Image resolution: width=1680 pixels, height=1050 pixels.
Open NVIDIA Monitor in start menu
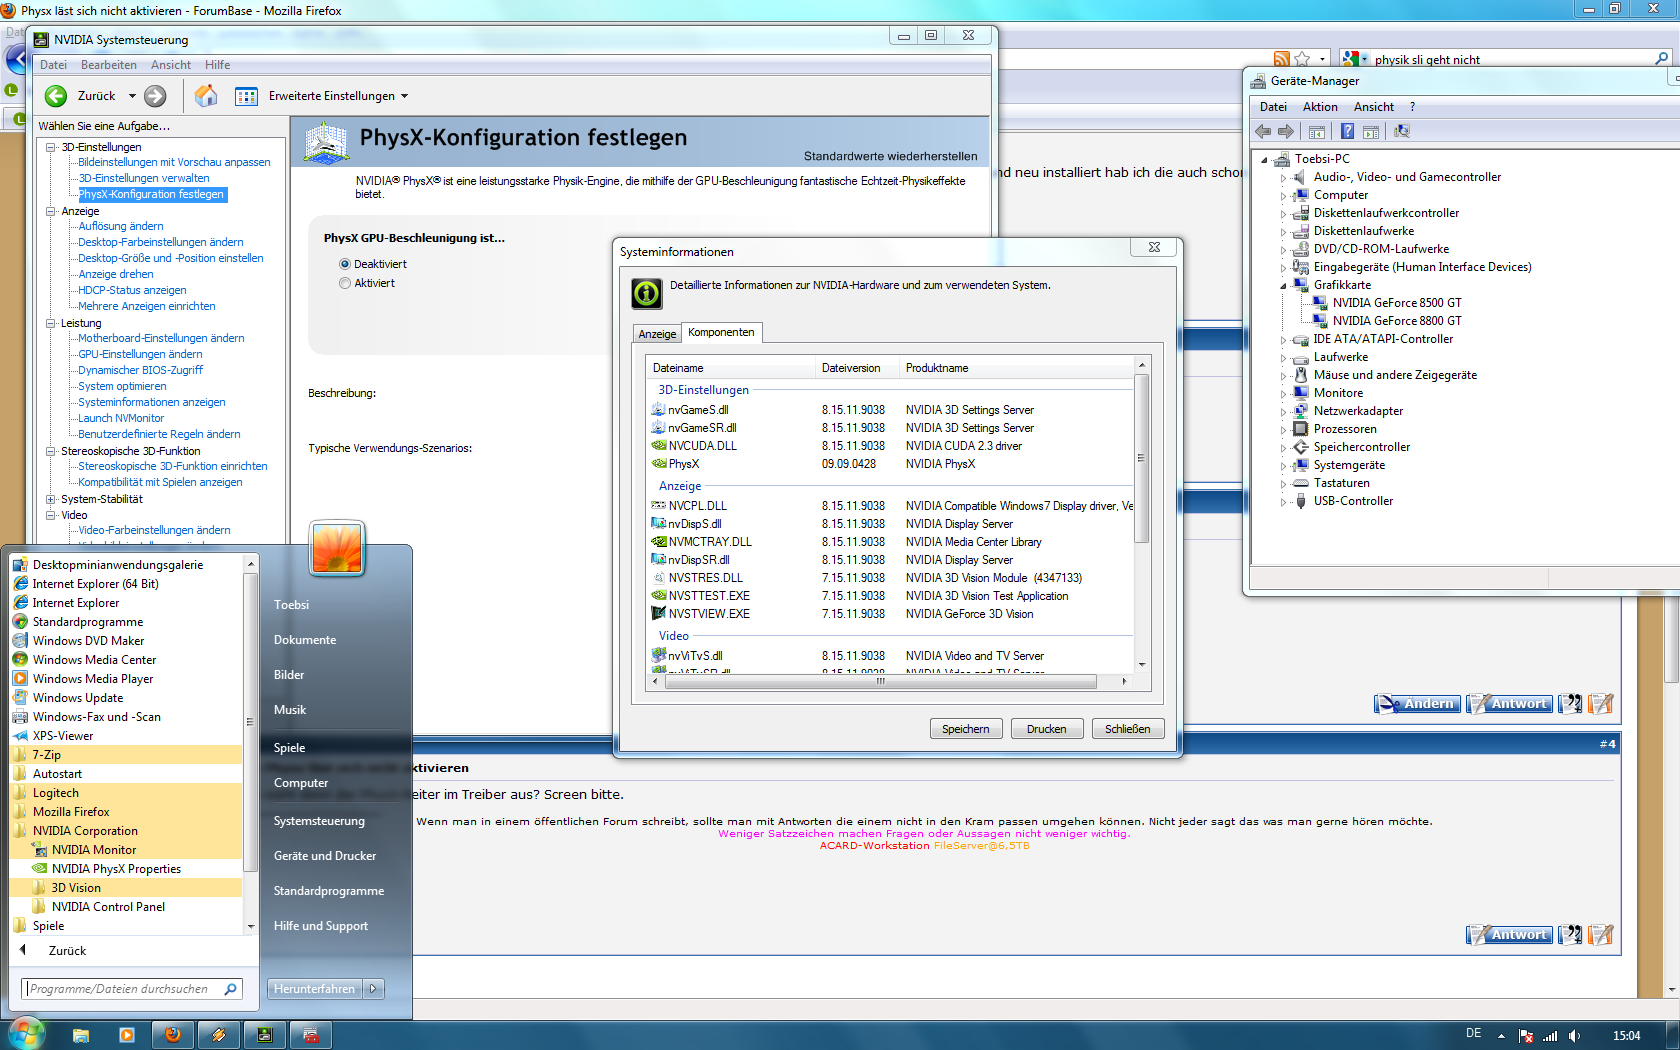click(93, 850)
